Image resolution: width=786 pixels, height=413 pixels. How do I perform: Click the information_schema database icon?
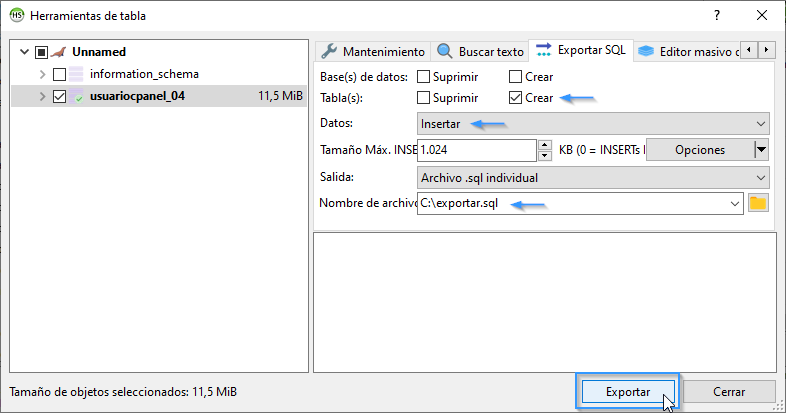click(76, 74)
